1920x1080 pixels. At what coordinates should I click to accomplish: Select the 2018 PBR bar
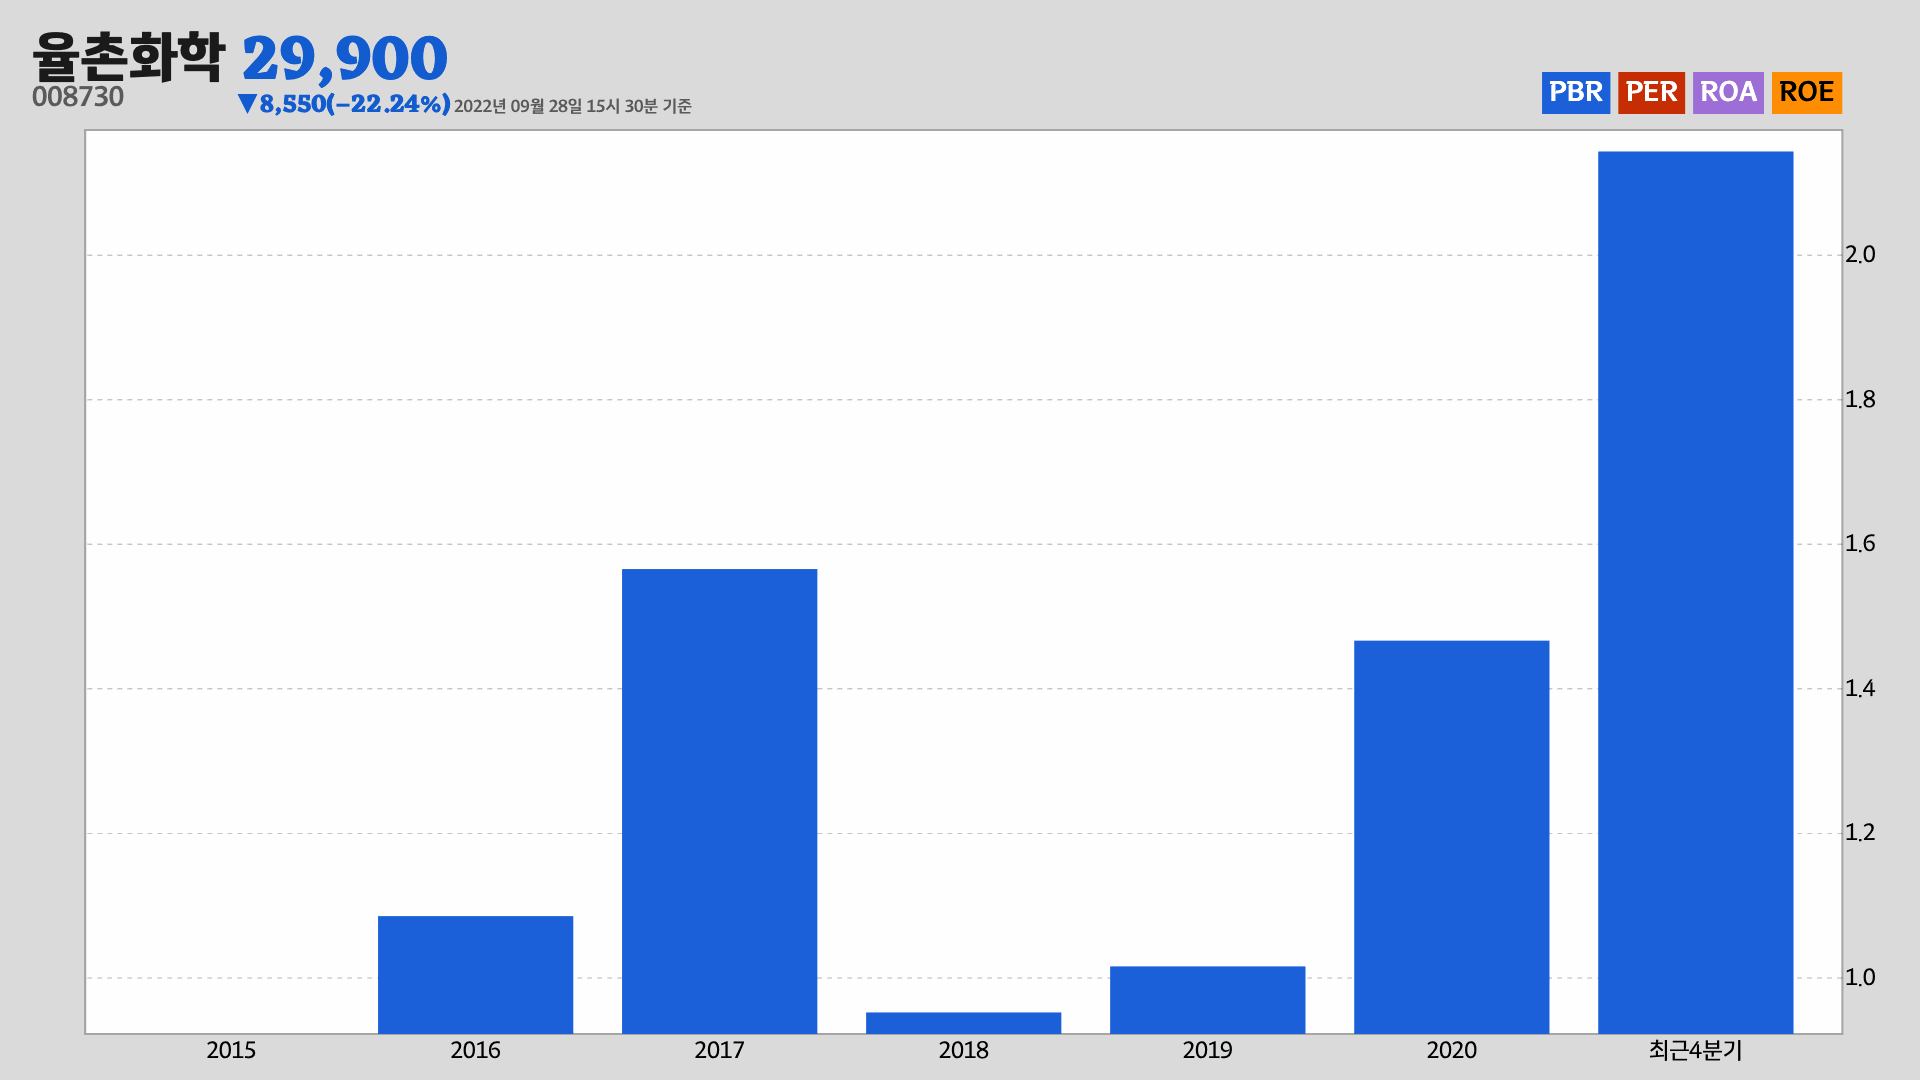click(963, 1023)
